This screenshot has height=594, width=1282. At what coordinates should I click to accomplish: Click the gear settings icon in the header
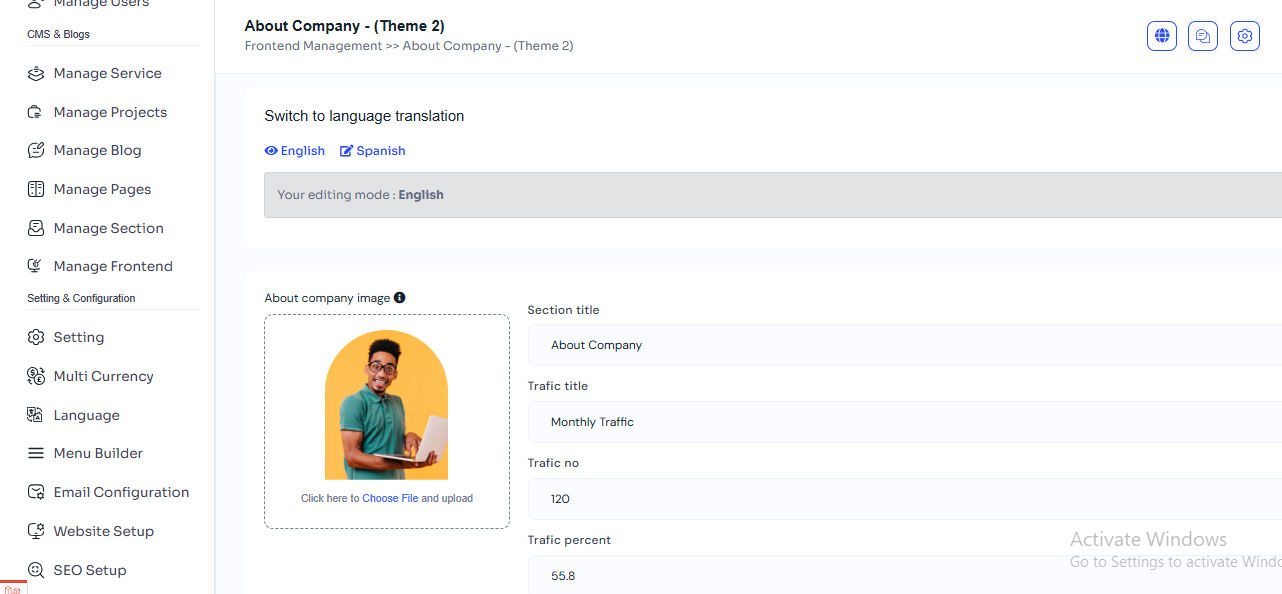coord(1244,36)
